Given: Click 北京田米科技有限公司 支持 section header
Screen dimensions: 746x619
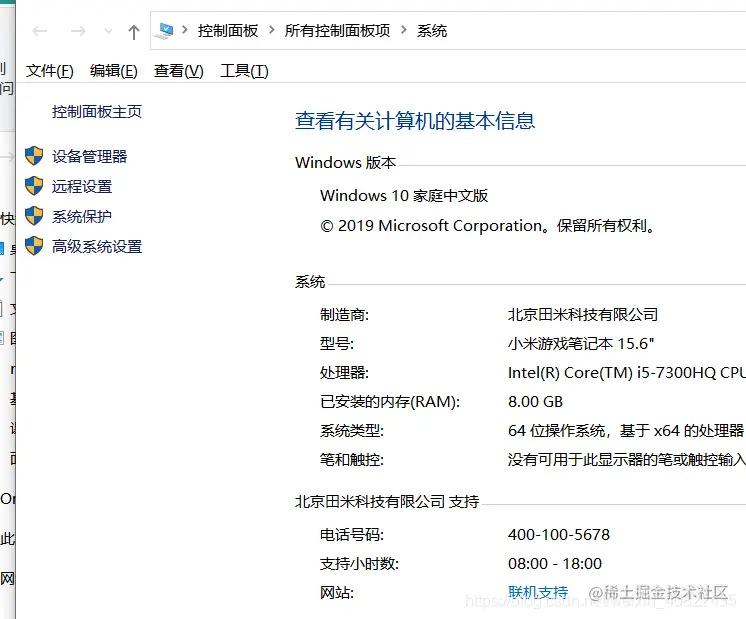Looking at the screenshot, I should 387,501.
